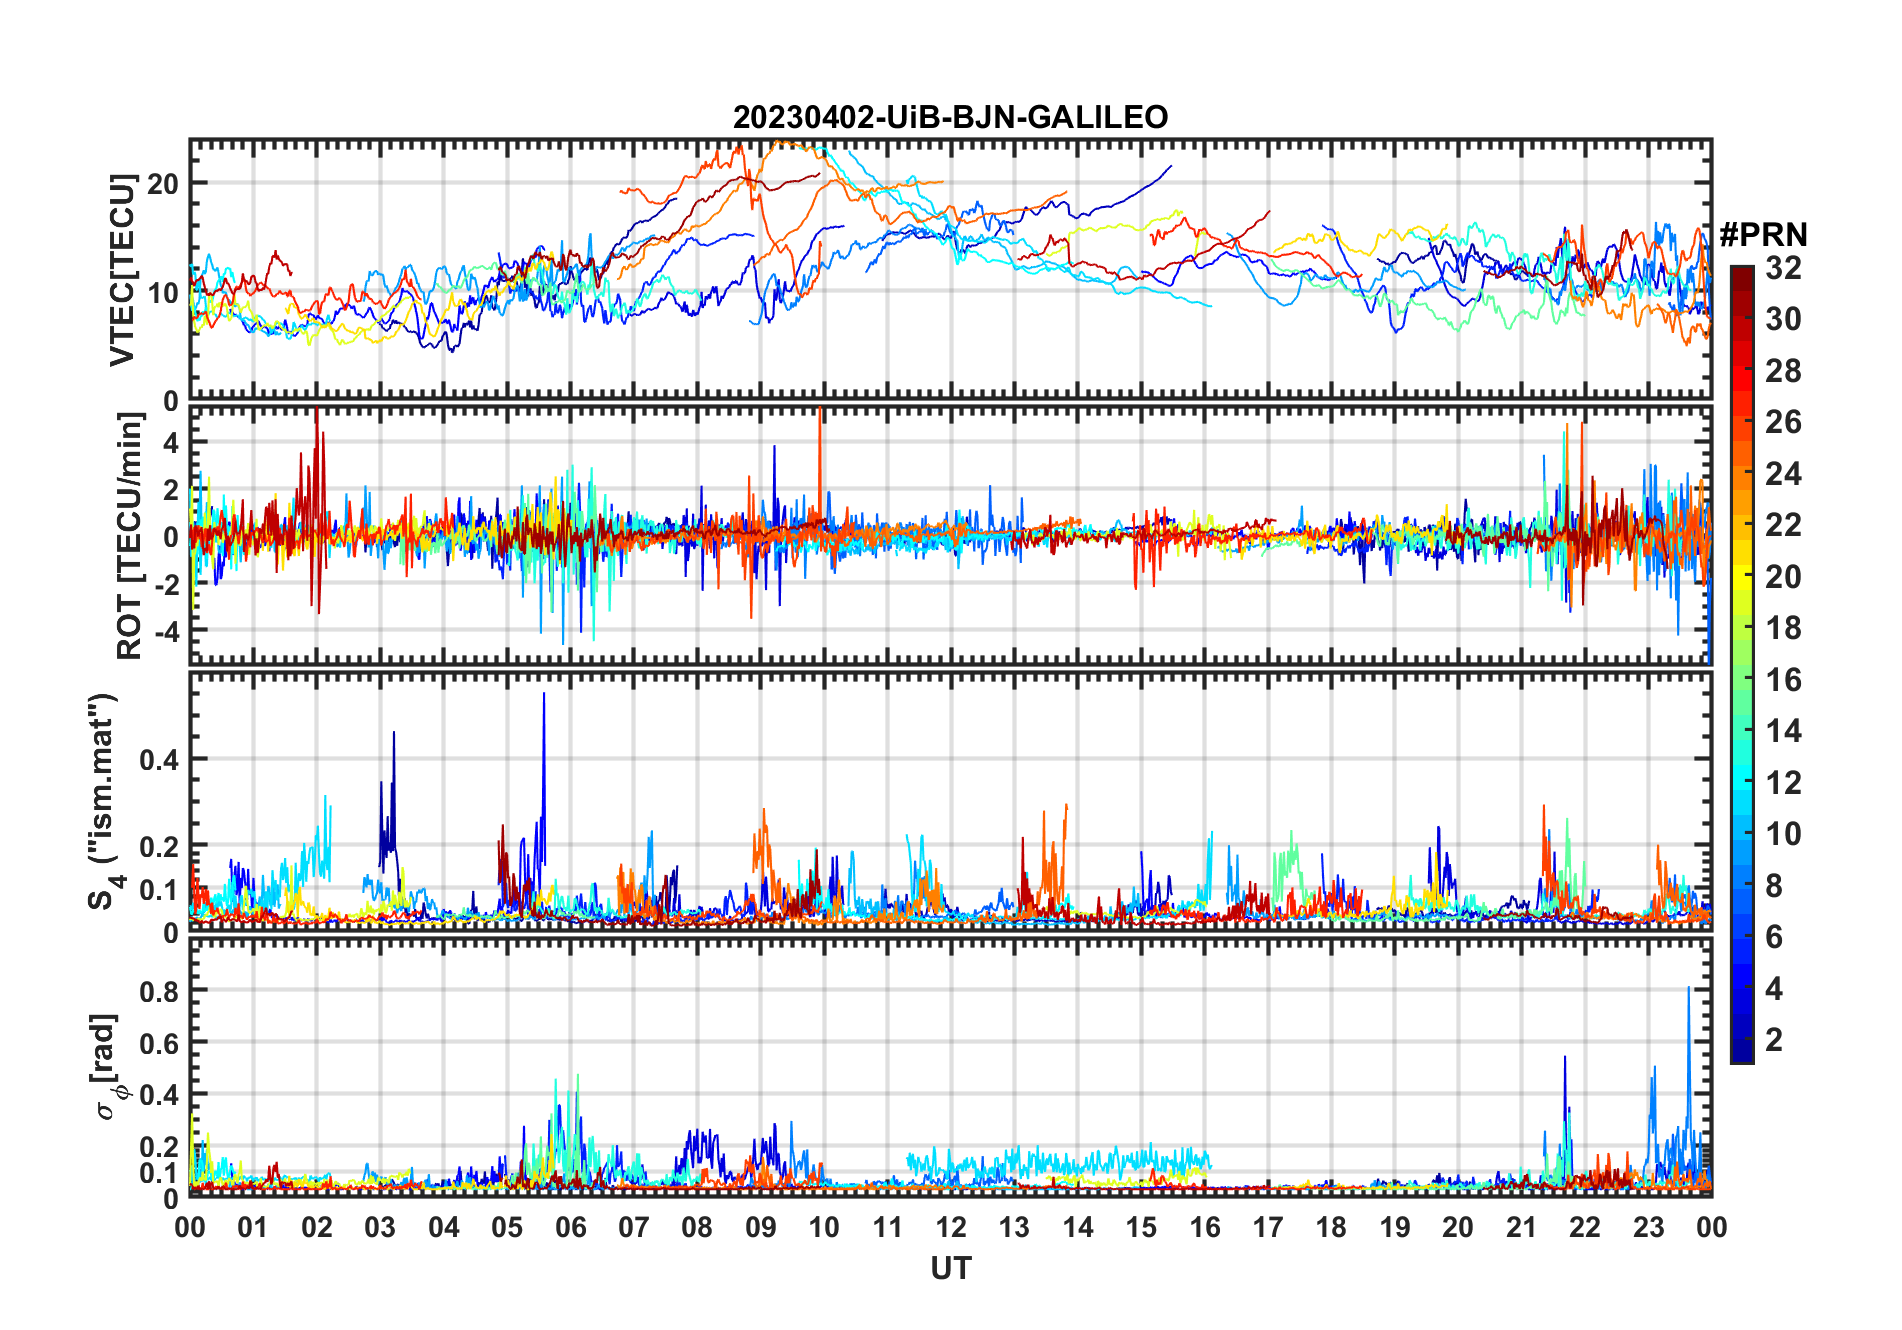The image size is (1902, 1330).
Task: Click the colorbar tick label 24
Action: [x=1783, y=474]
